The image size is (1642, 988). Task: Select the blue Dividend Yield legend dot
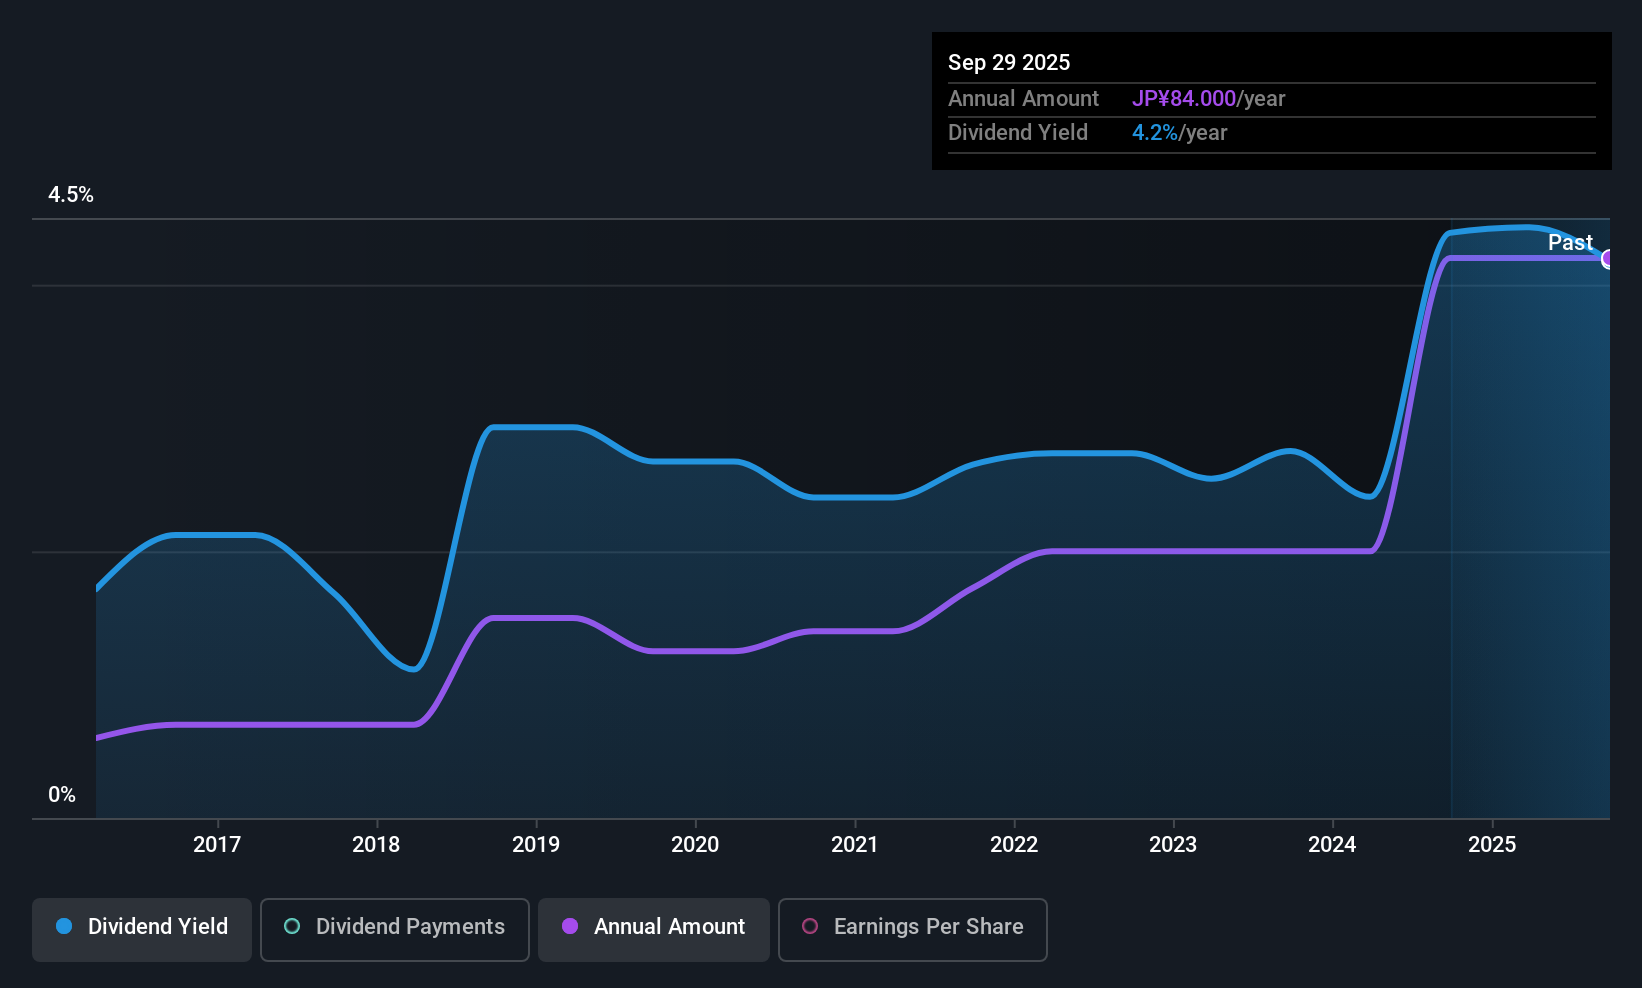pos(63,927)
